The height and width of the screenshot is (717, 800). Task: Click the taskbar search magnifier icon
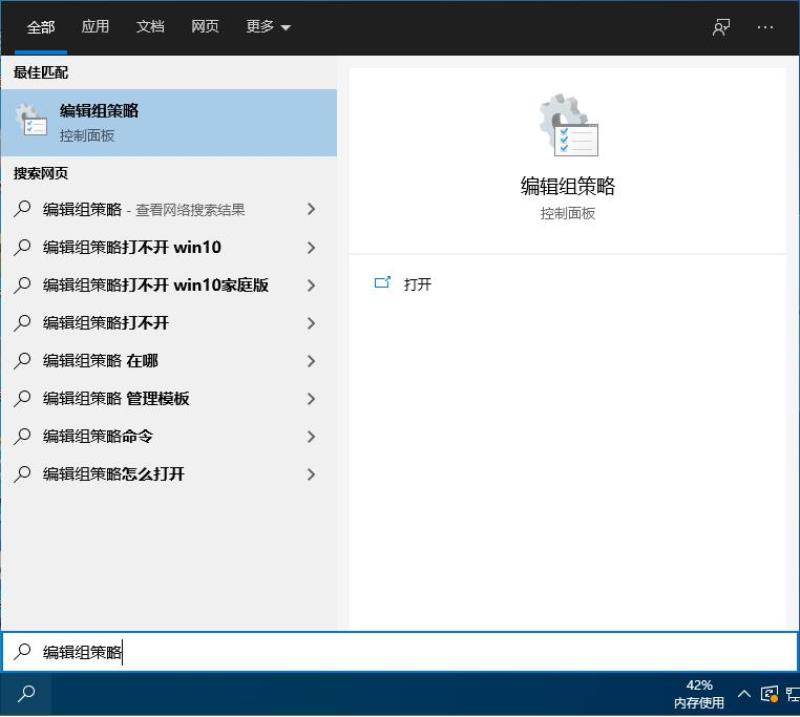tap(26, 694)
